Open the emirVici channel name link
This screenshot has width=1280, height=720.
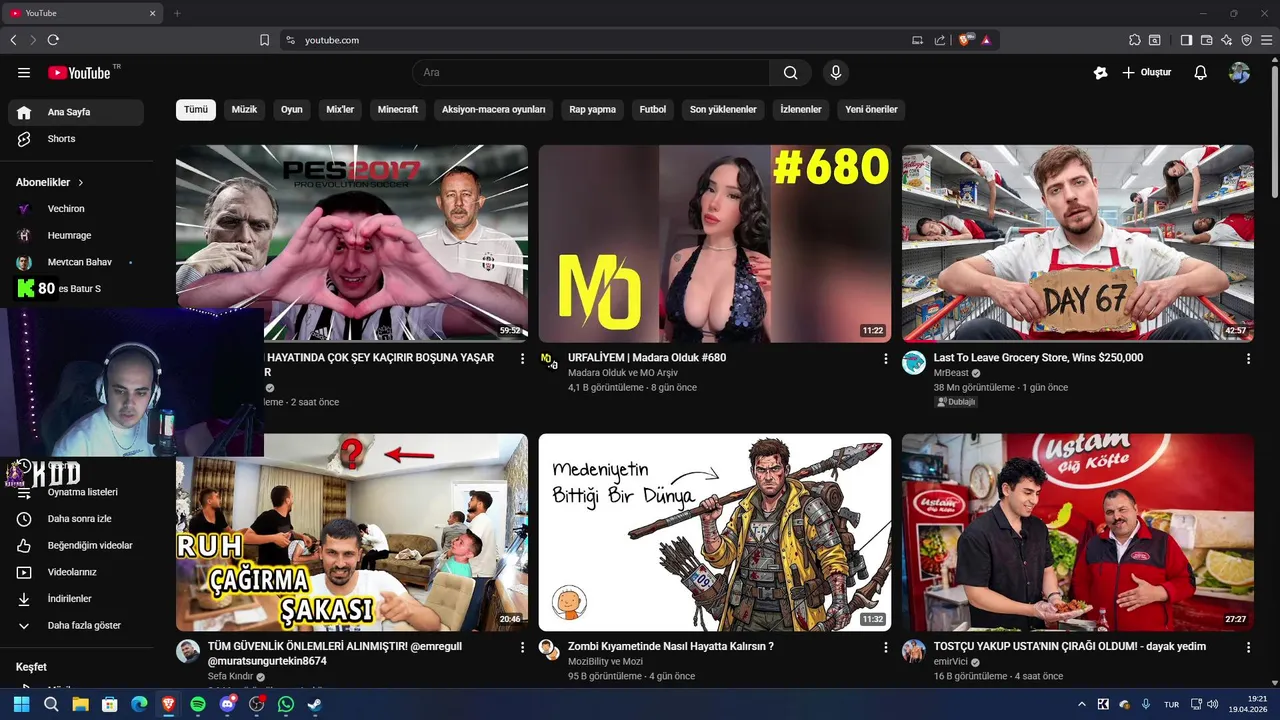click(x=951, y=662)
